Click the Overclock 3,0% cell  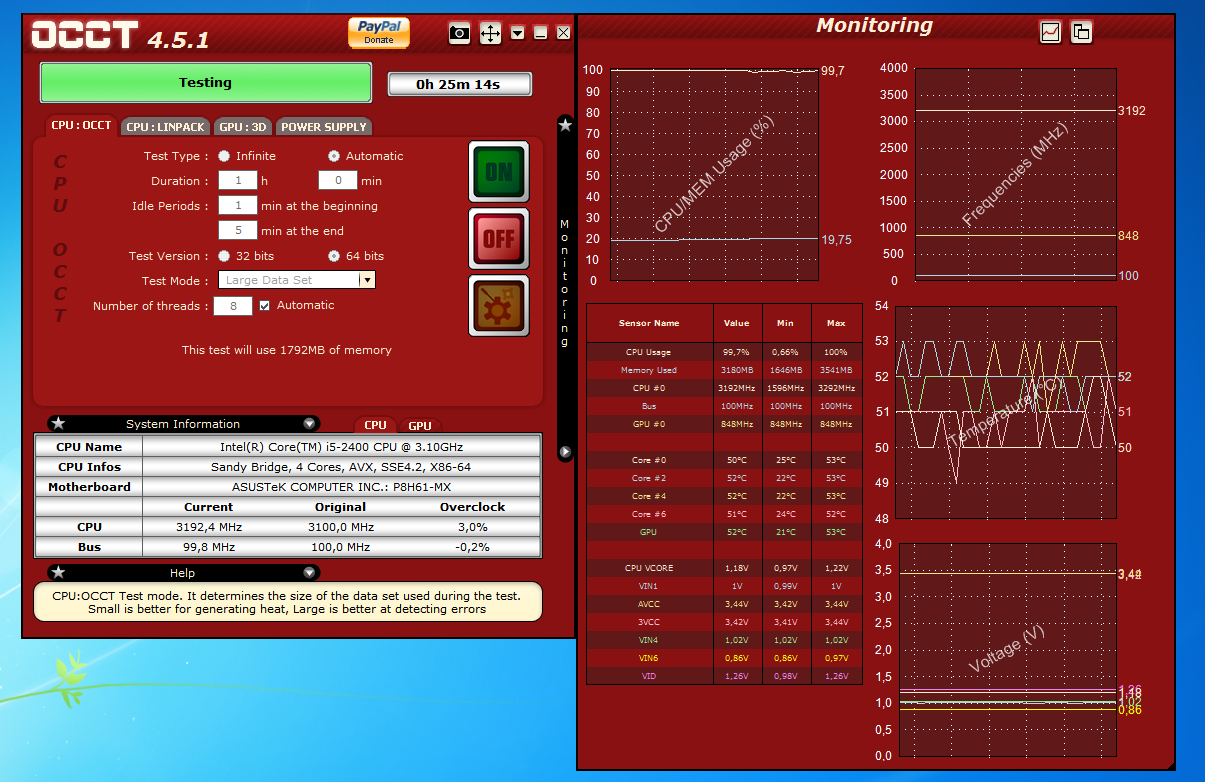[472, 527]
